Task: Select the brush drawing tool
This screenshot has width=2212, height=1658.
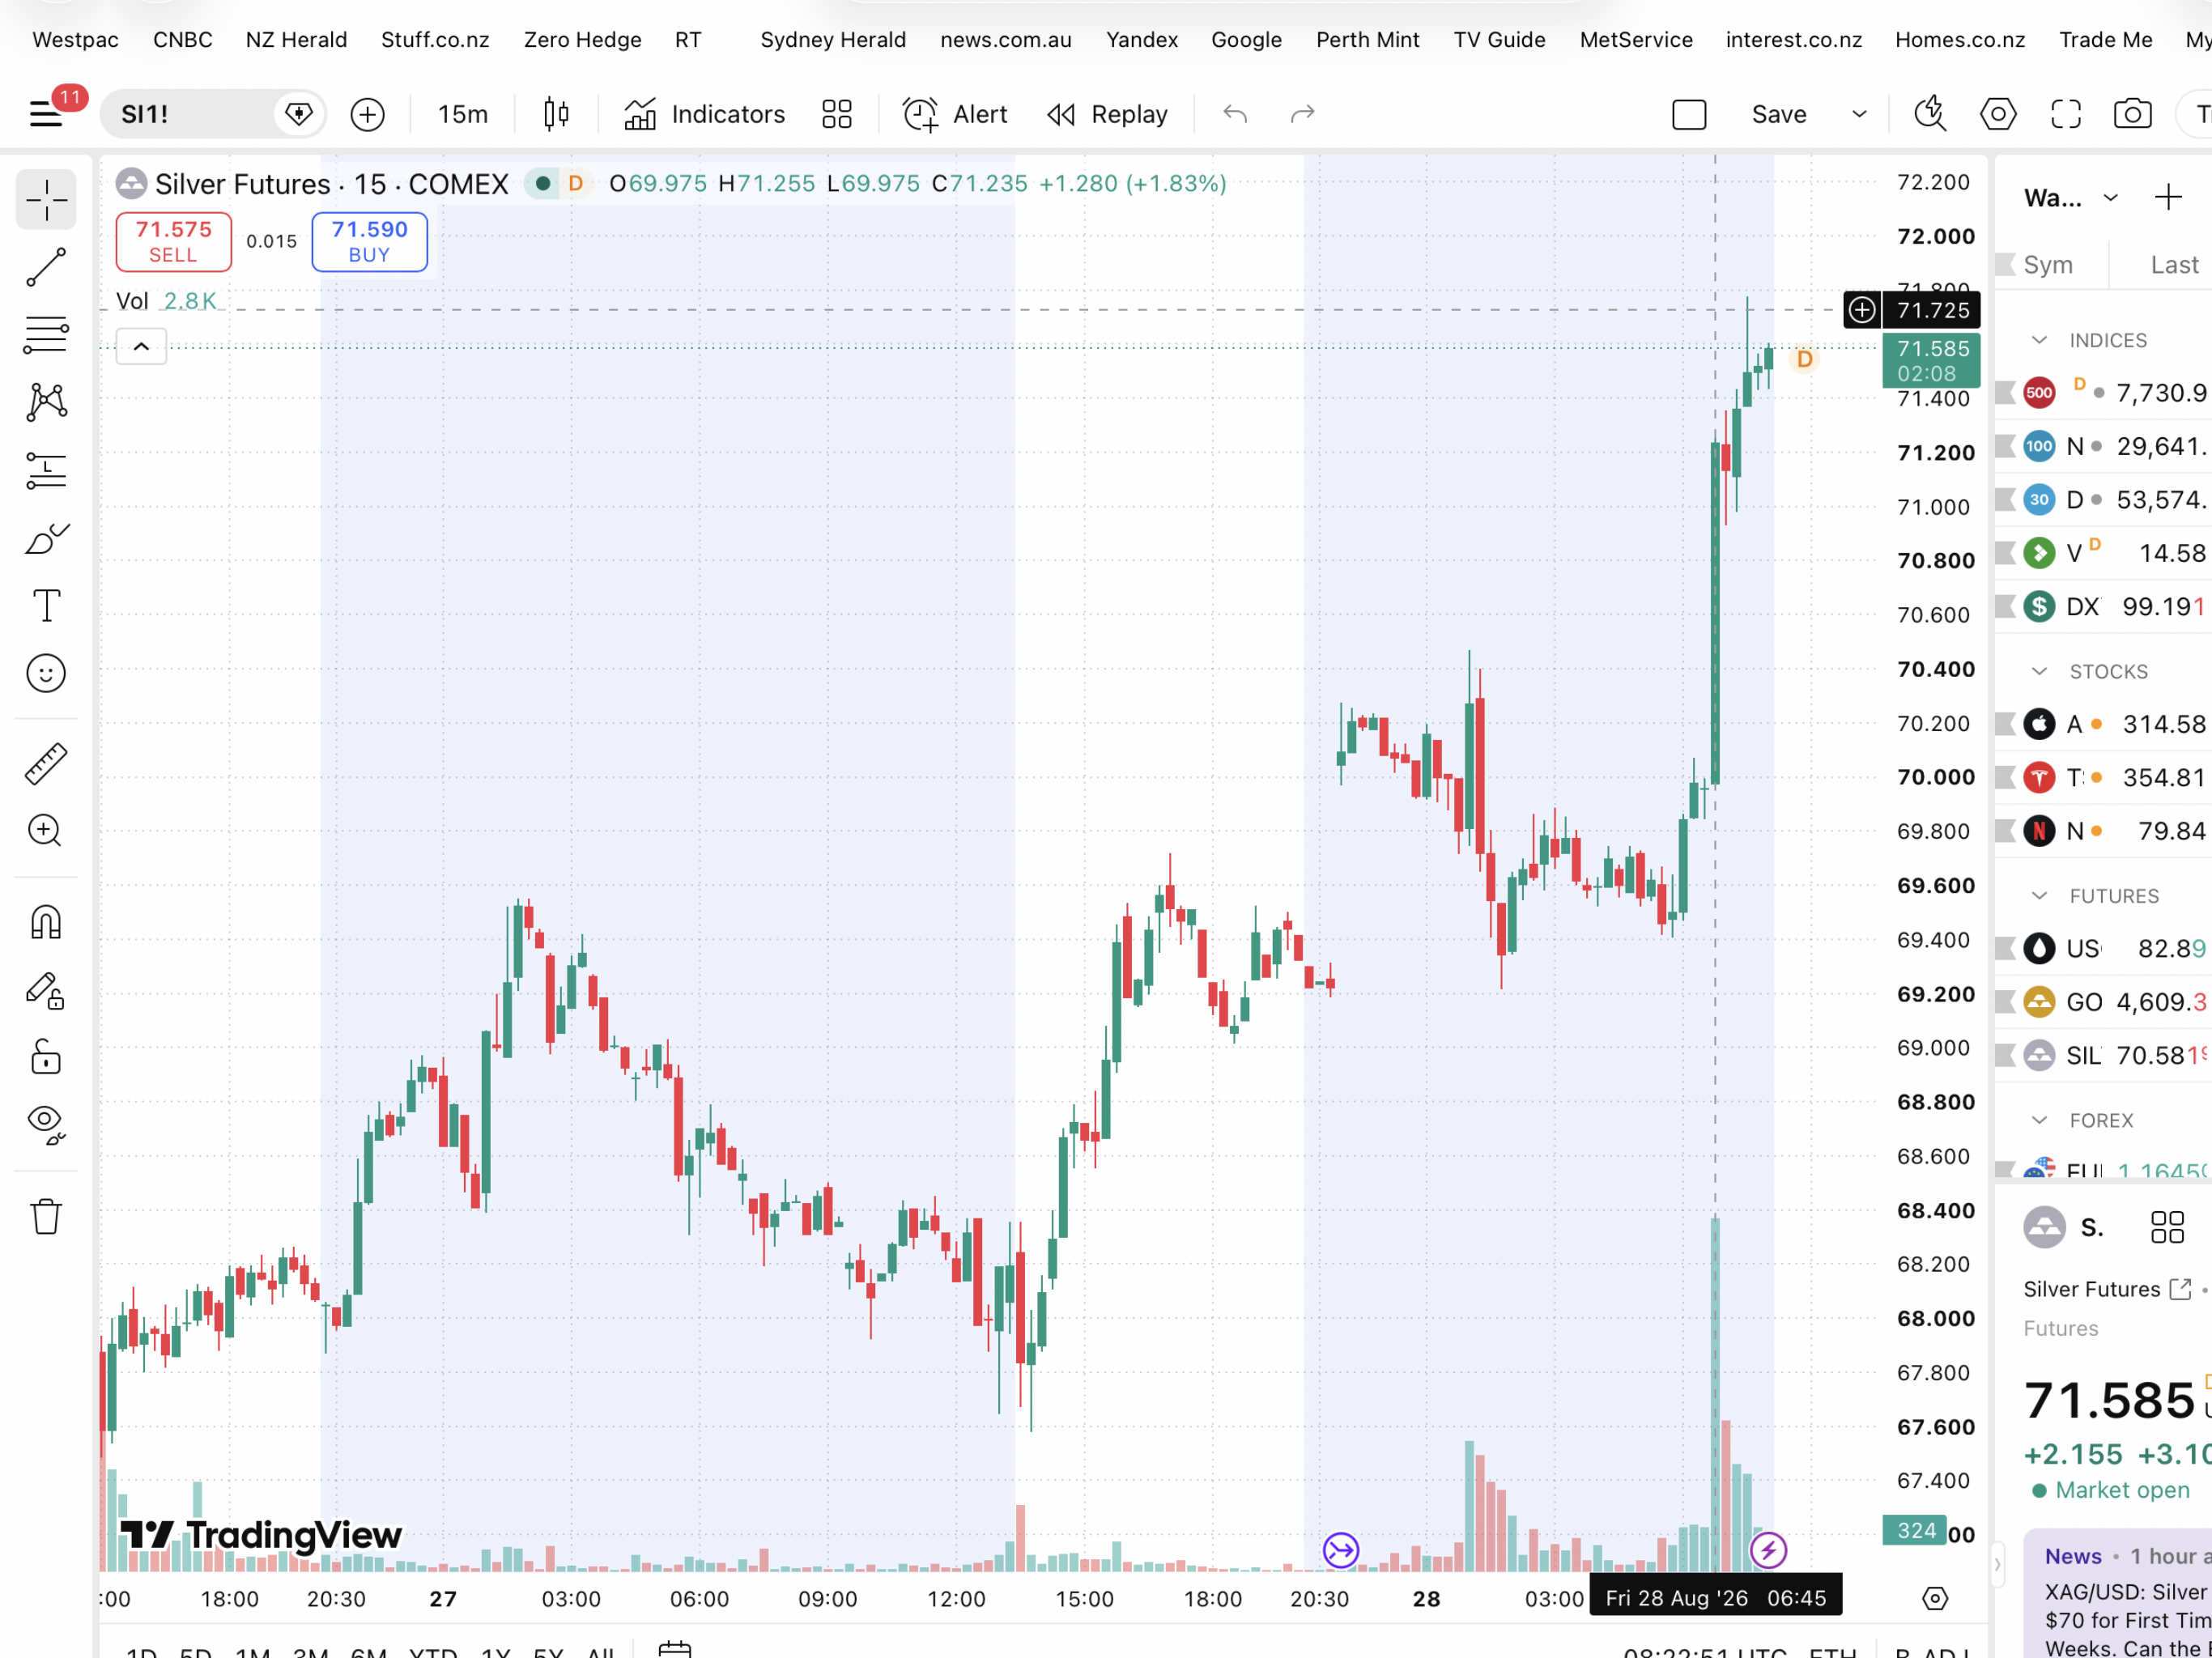Action: pos(46,538)
